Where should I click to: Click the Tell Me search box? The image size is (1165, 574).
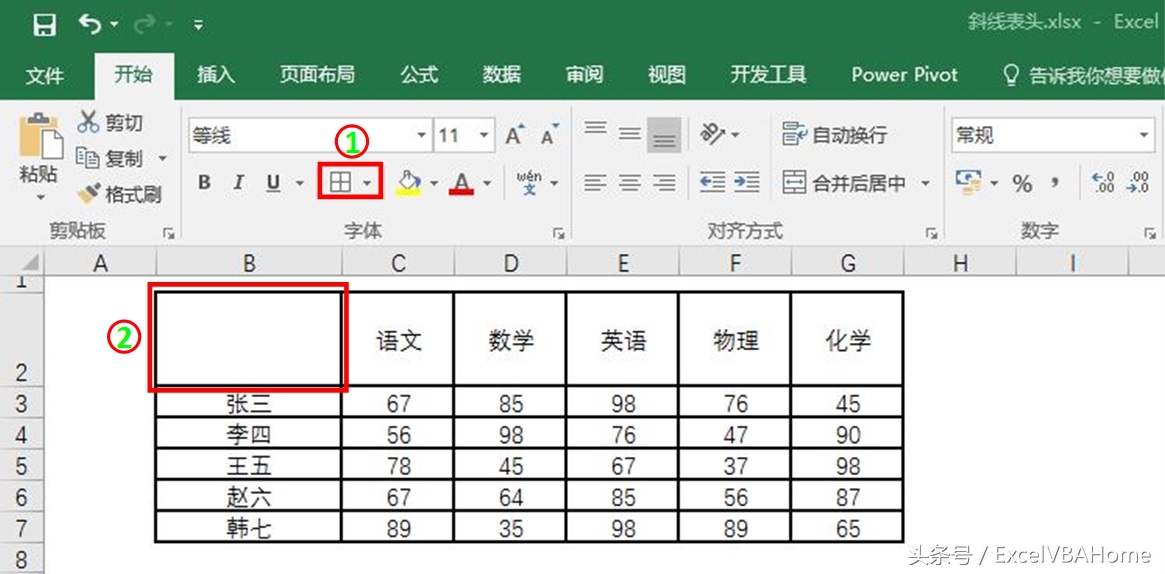tap(1083, 75)
